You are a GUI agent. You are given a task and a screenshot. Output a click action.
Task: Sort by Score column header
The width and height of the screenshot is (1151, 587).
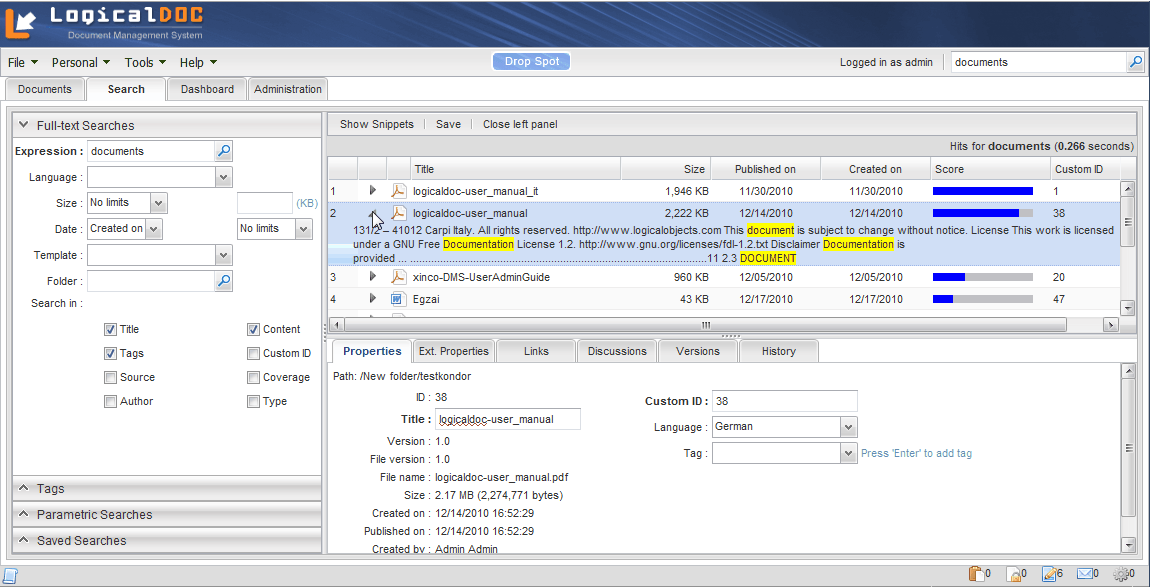(990, 169)
